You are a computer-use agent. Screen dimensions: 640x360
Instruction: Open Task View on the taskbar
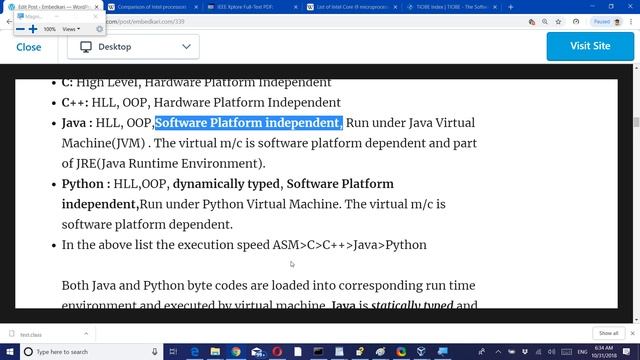click(x=173, y=351)
